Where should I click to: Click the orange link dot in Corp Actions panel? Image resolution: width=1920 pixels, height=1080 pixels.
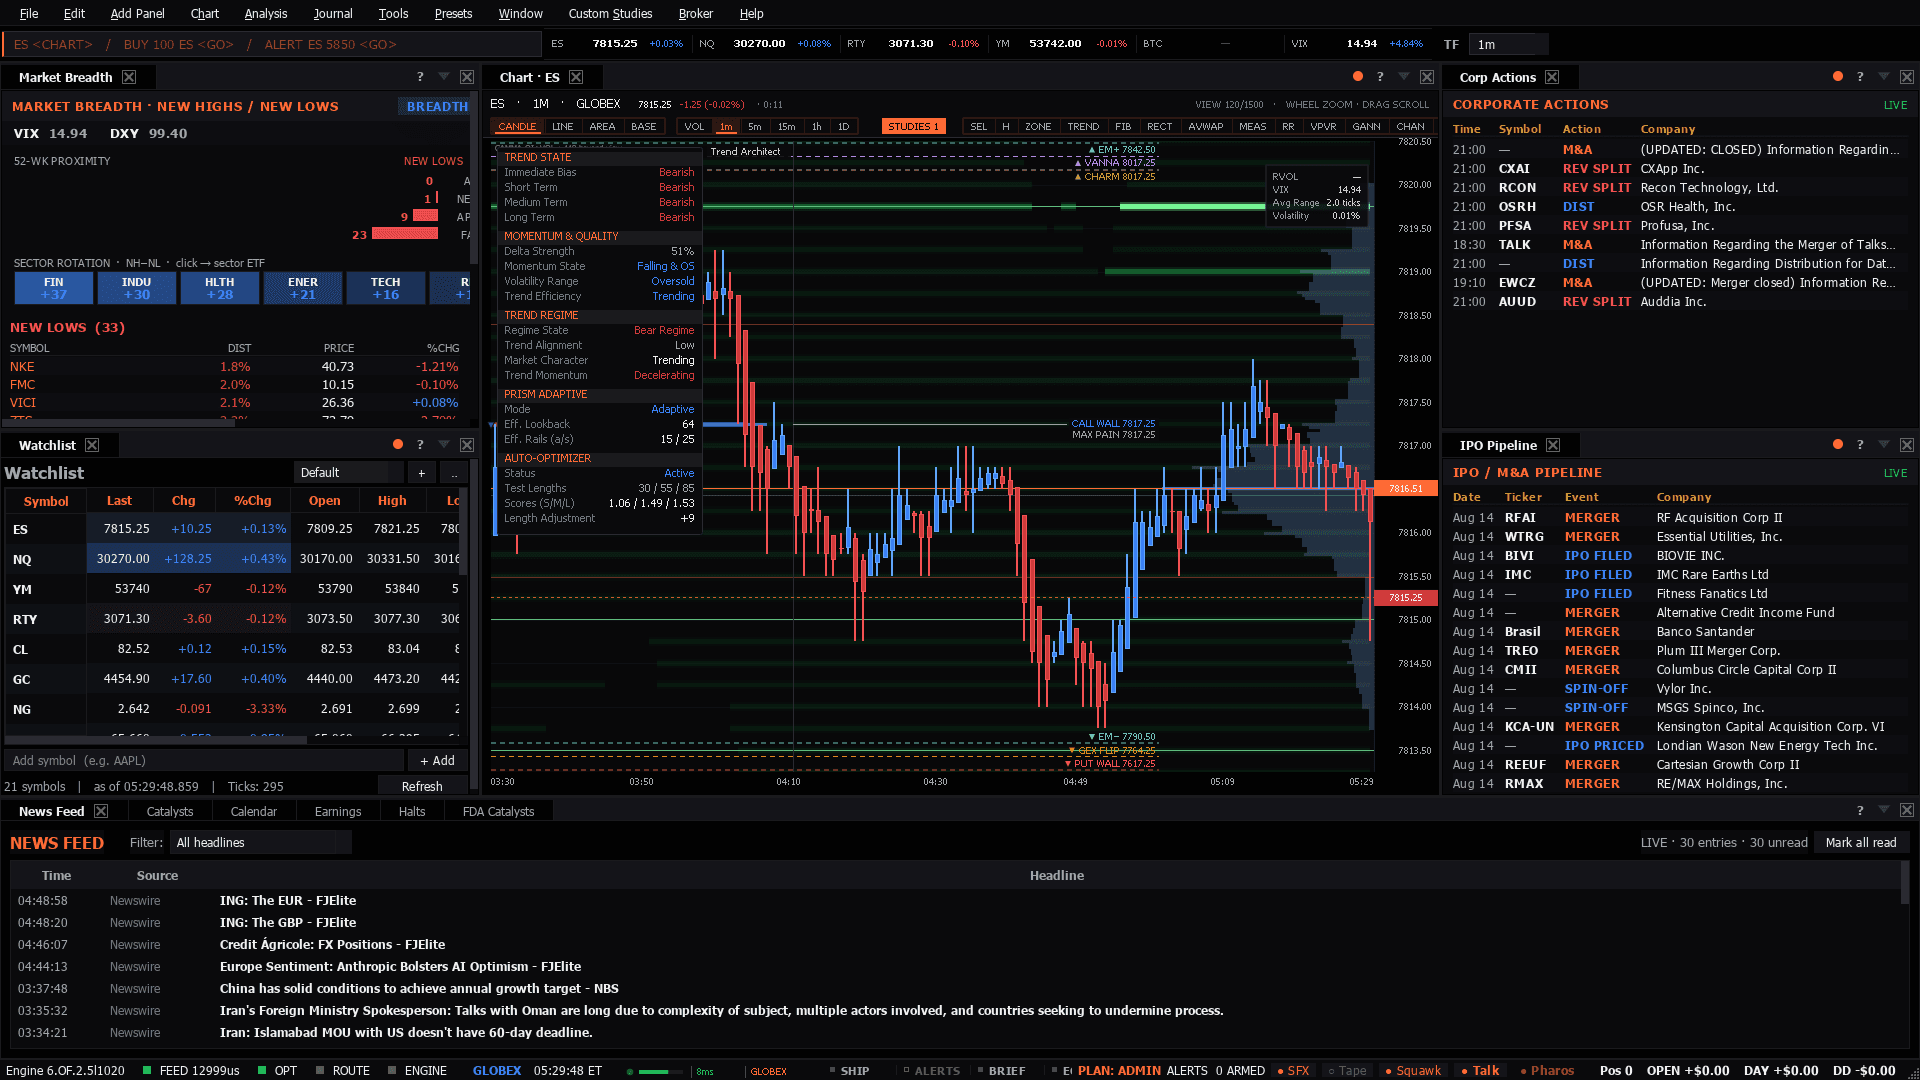(x=1838, y=77)
